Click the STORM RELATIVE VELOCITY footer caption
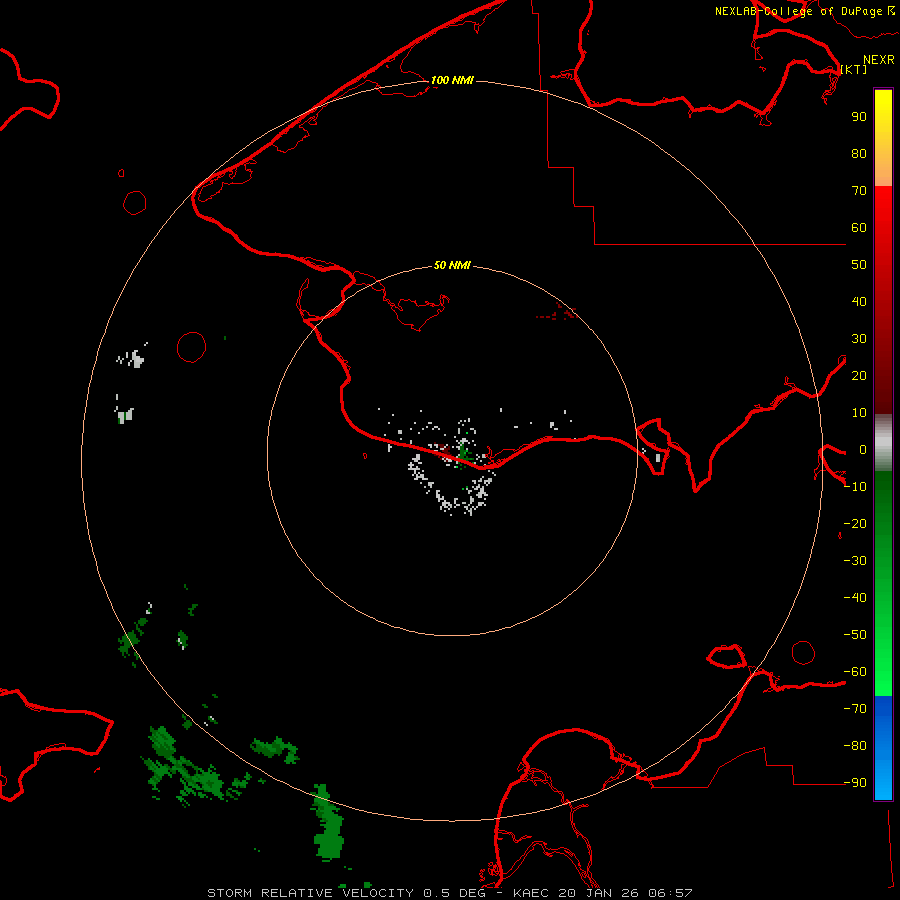This screenshot has width=900, height=900. 450,893
